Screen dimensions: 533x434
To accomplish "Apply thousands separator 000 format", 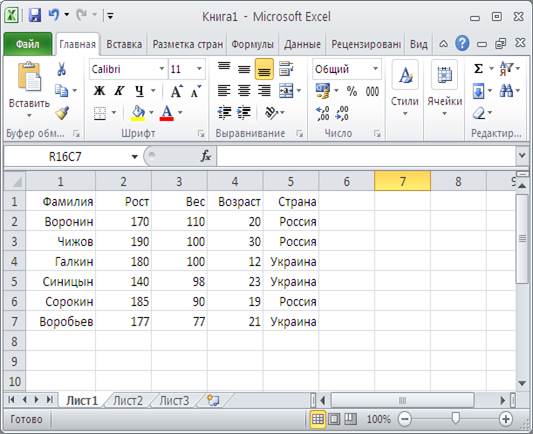I will [373, 91].
